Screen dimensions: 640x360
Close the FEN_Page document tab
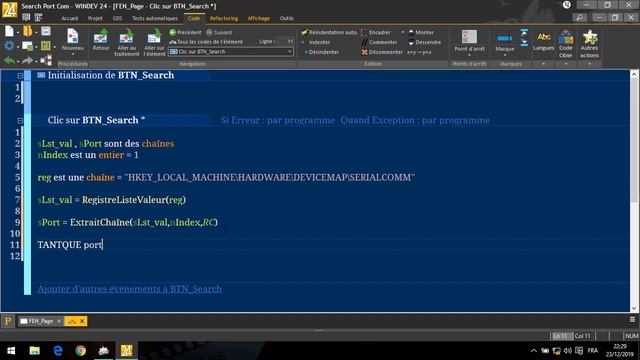(59, 321)
